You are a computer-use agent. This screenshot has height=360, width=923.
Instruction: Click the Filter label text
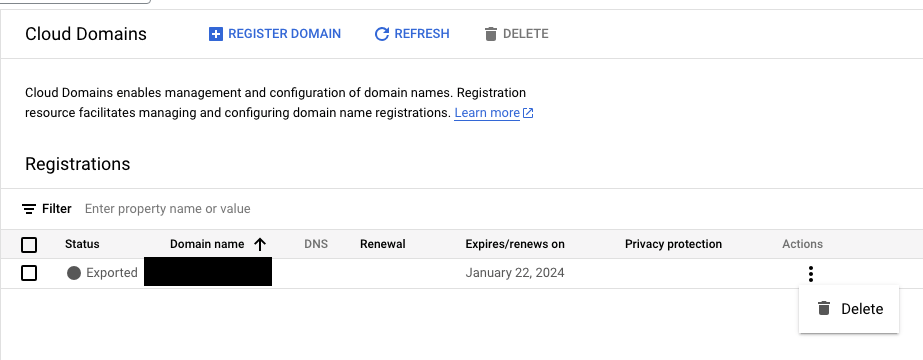pyautogui.click(x=57, y=209)
